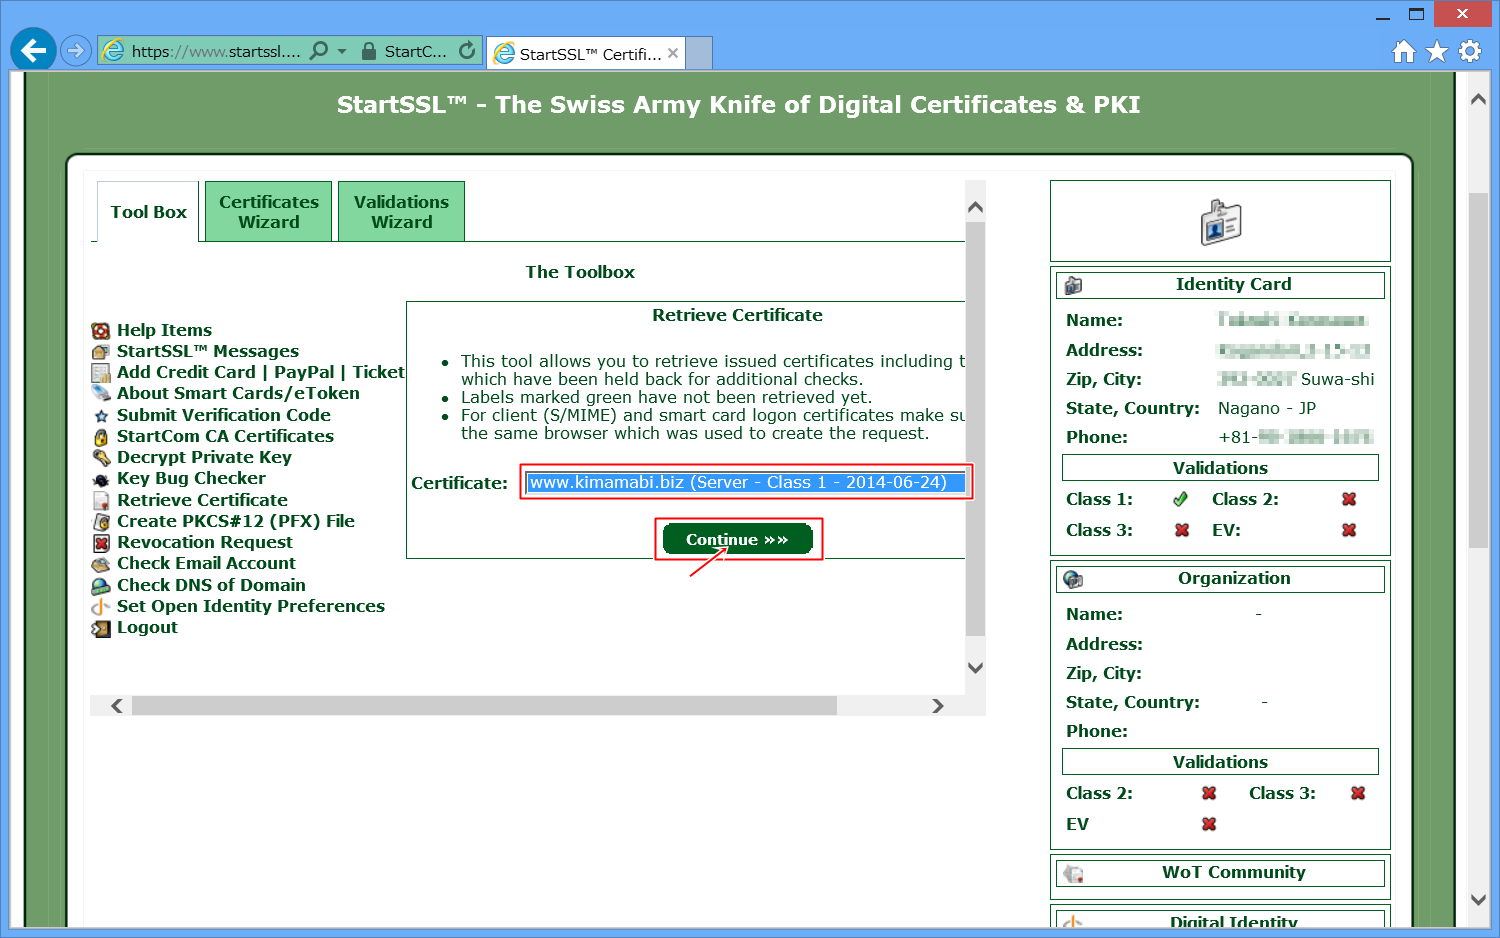Click the favorites star icon

1437,51
